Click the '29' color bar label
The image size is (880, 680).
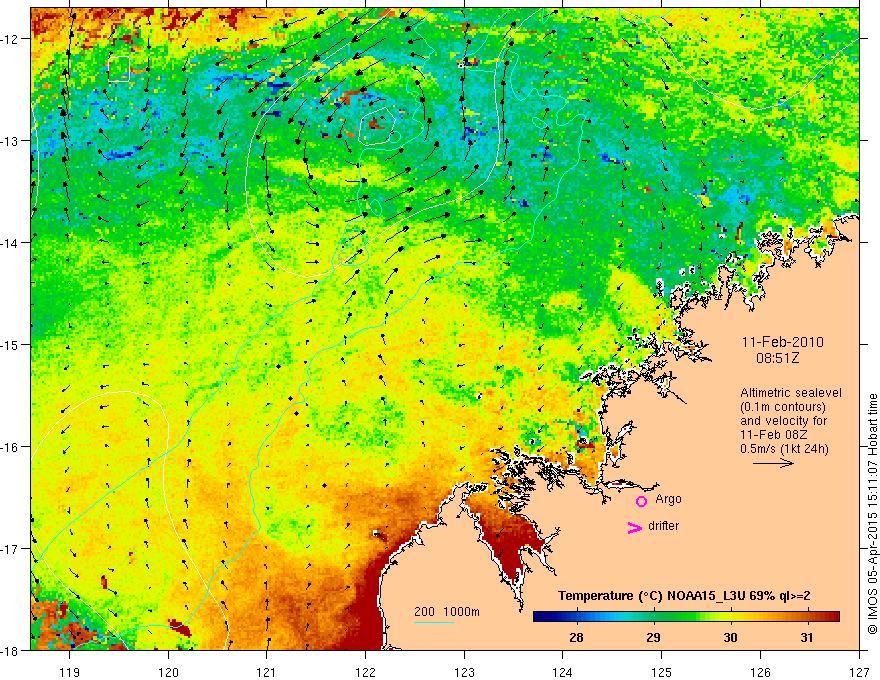[x=653, y=637]
